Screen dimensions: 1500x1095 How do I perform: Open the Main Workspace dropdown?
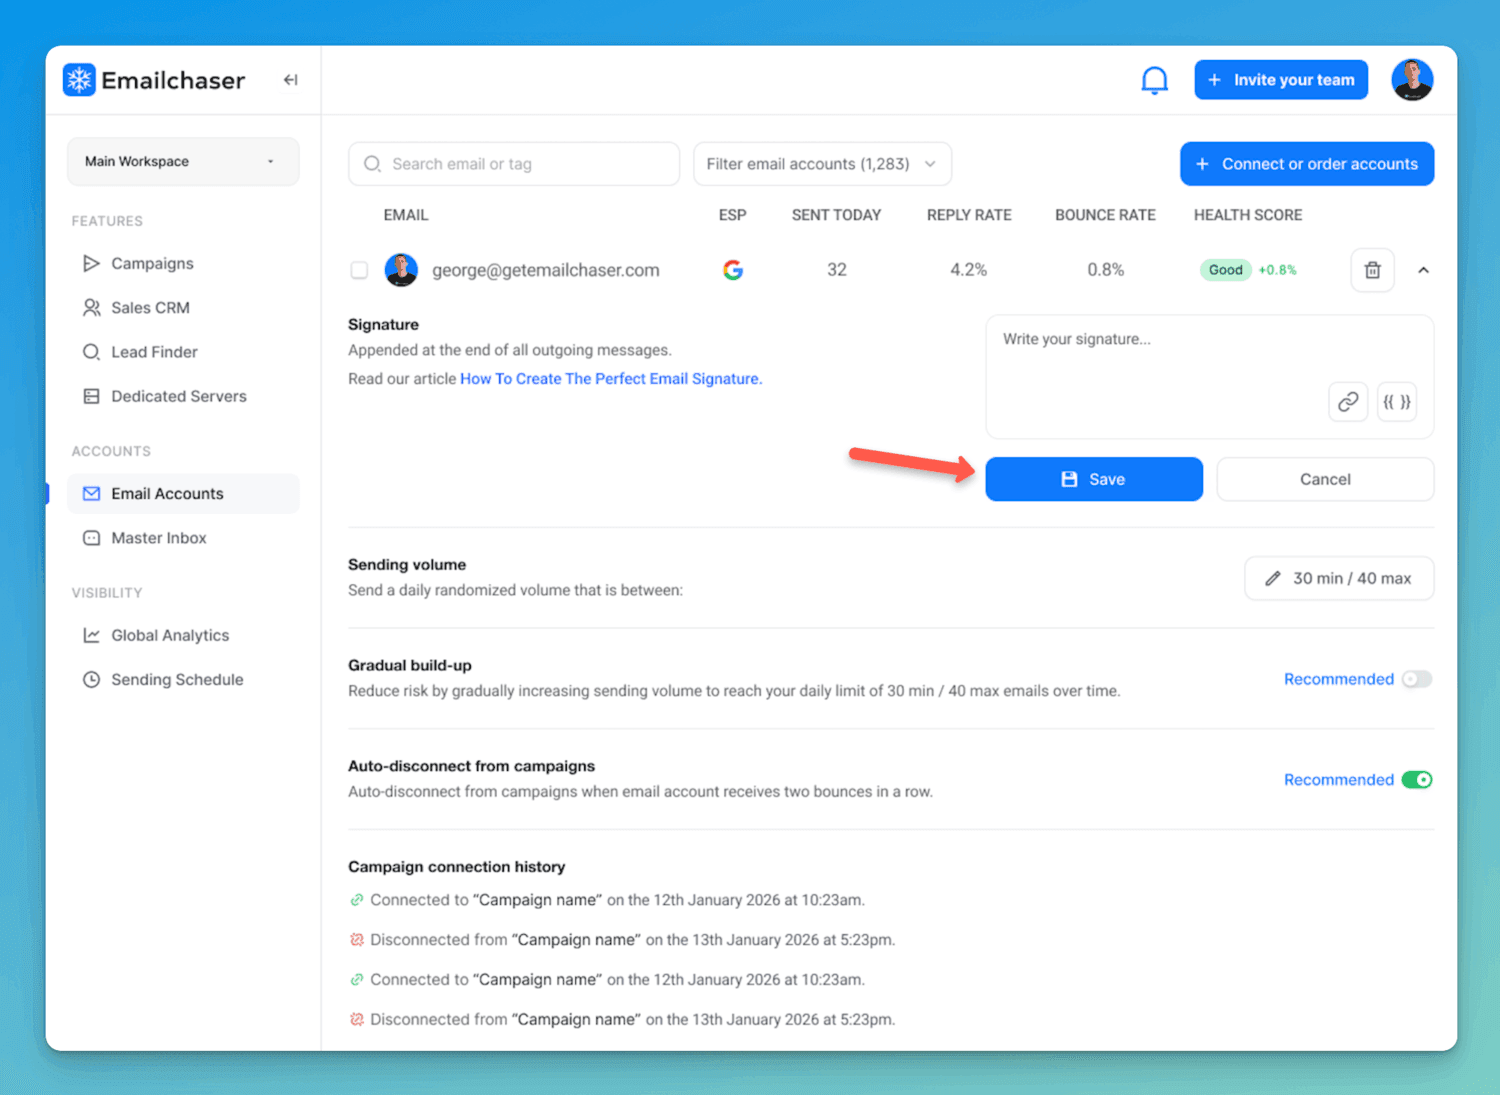click(182, 162)
